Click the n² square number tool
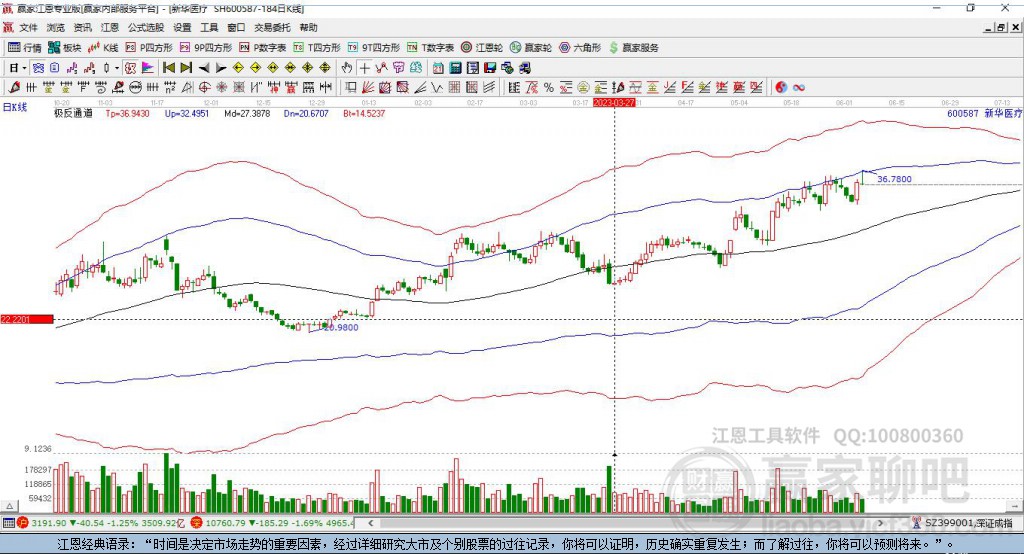The width and height of the screenshot is (1024, 554). [170, 87]
